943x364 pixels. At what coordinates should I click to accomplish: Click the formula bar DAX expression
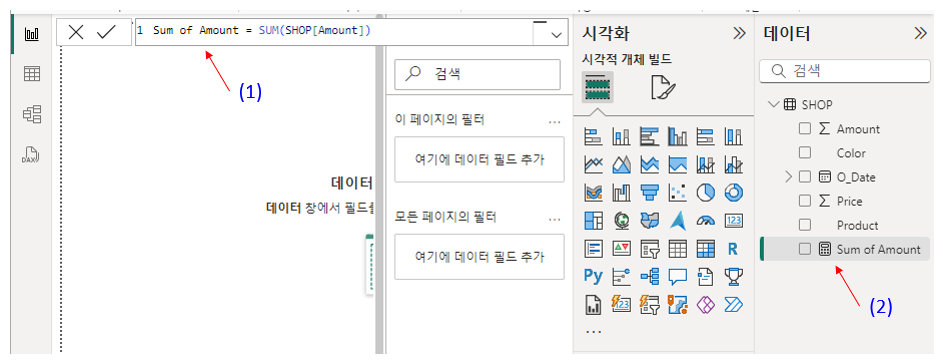[x=262, y=31]
